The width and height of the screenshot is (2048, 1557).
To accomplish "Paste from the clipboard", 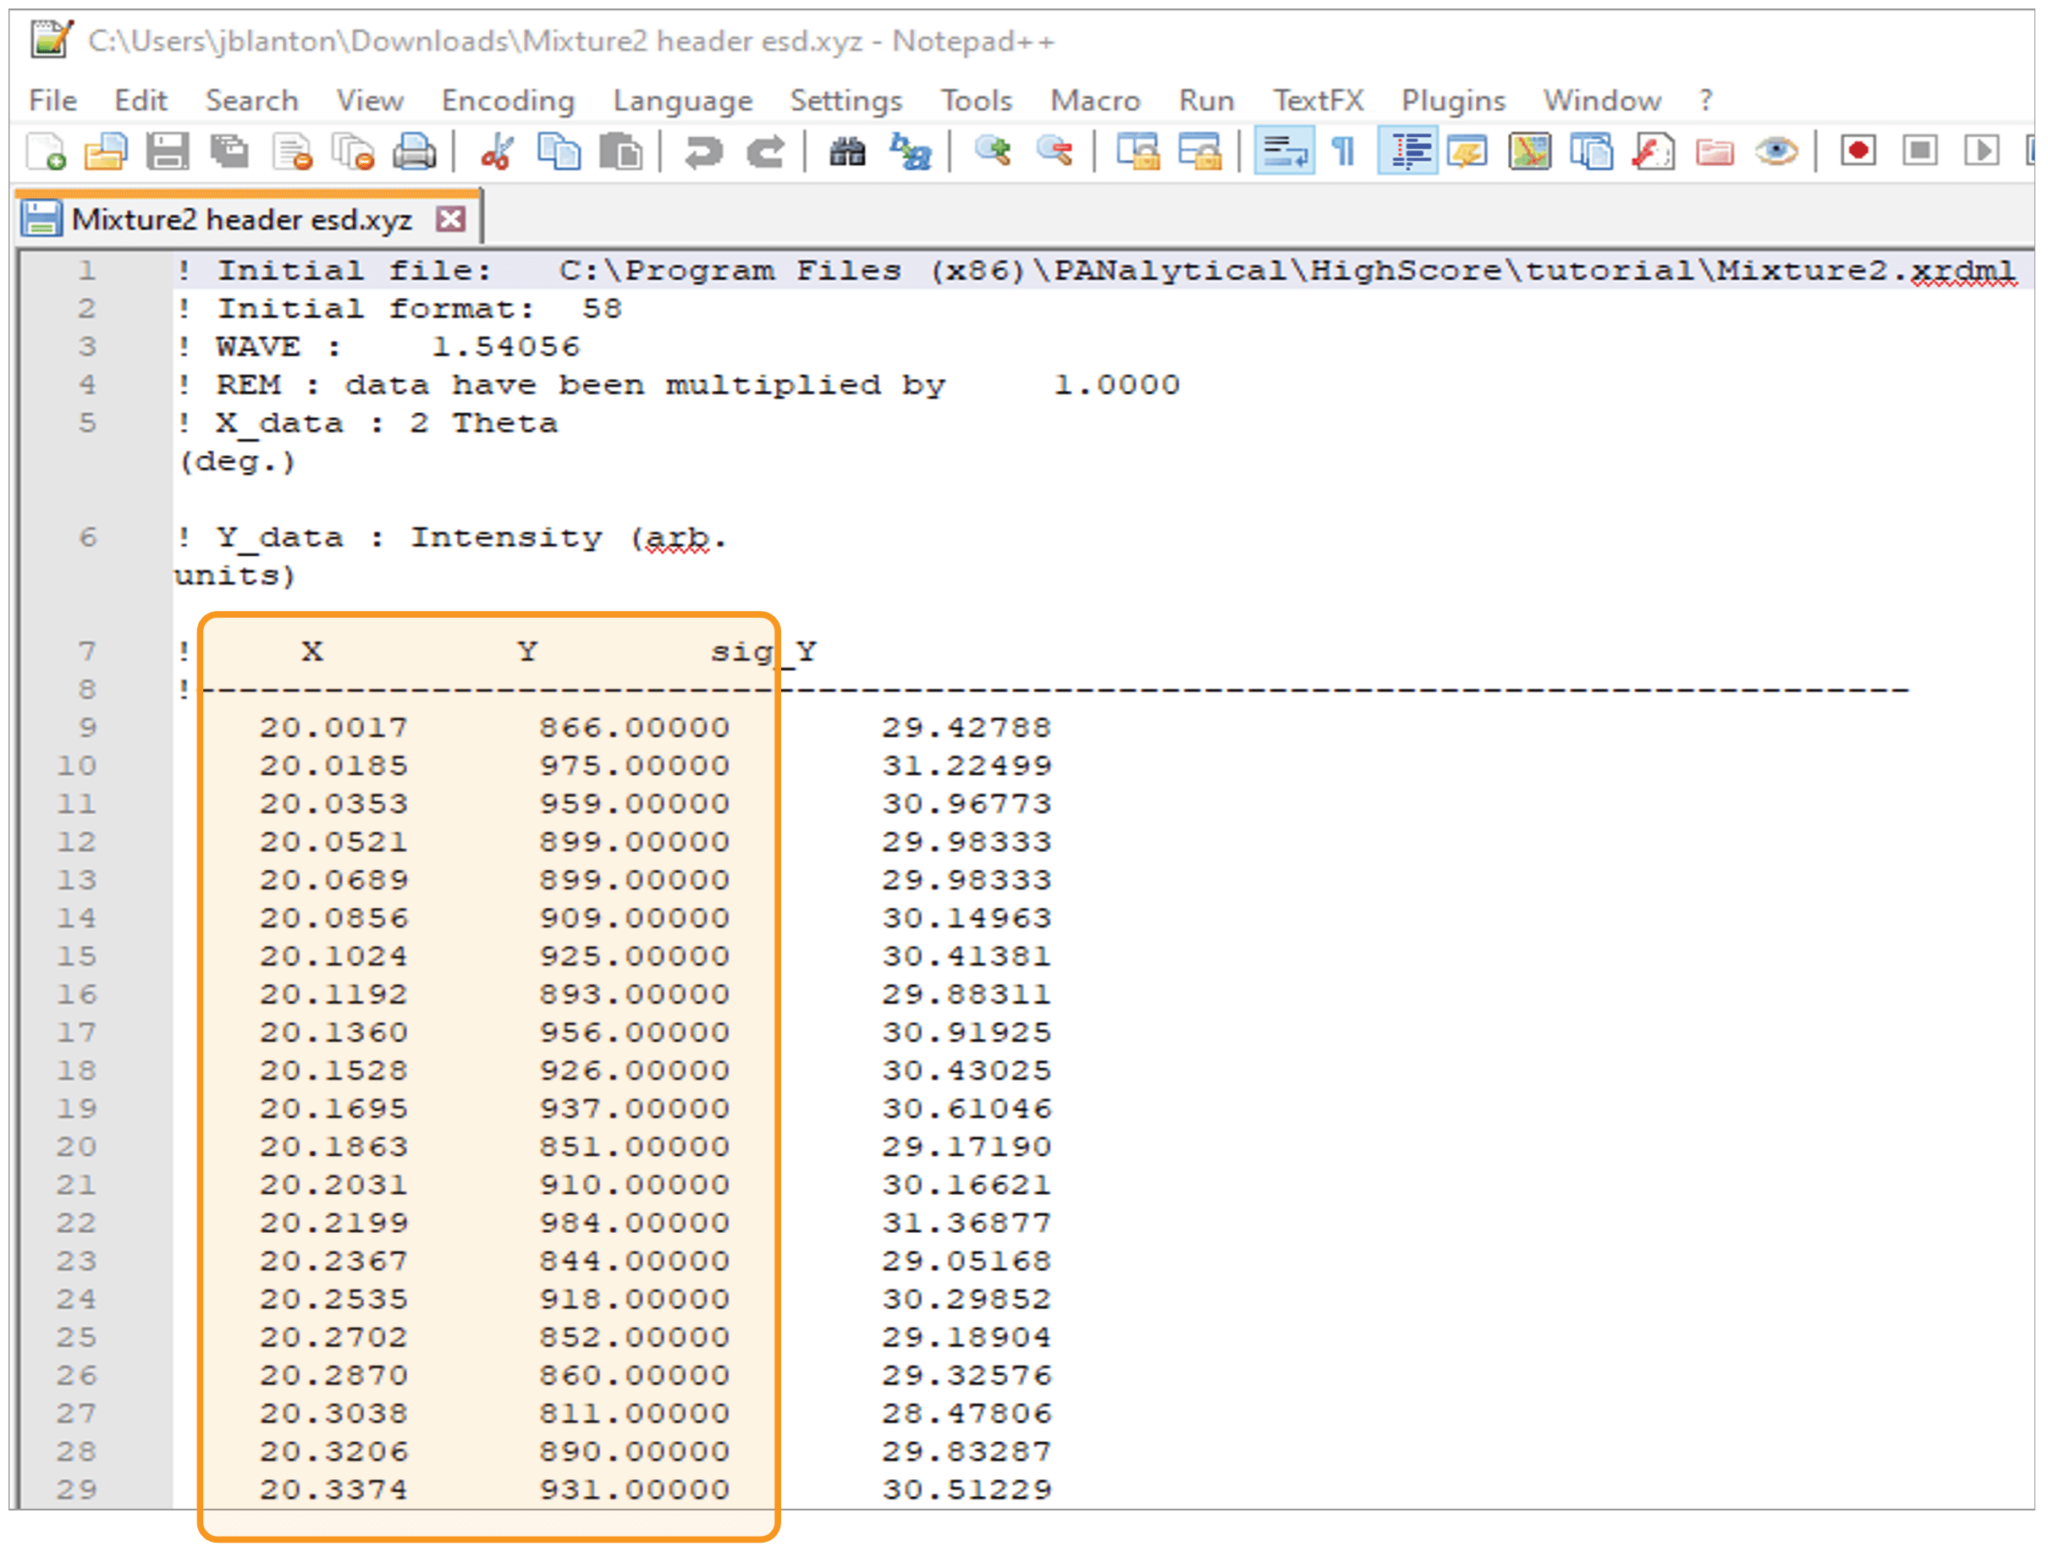I will (x=622, y=152).
